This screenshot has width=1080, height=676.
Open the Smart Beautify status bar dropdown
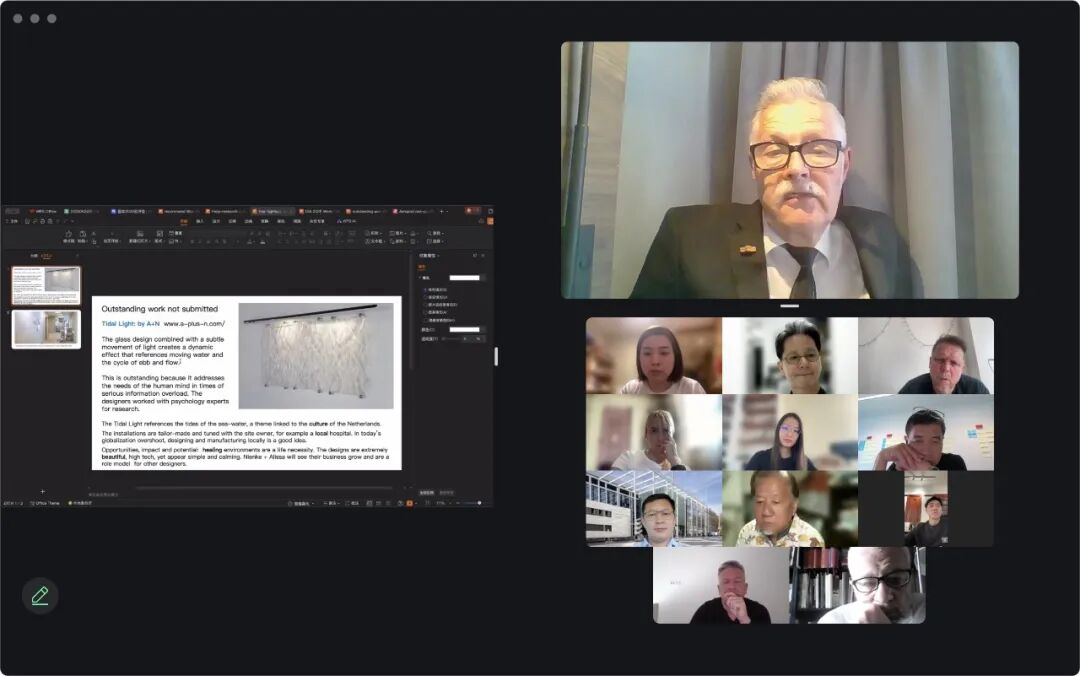point(301,503)
